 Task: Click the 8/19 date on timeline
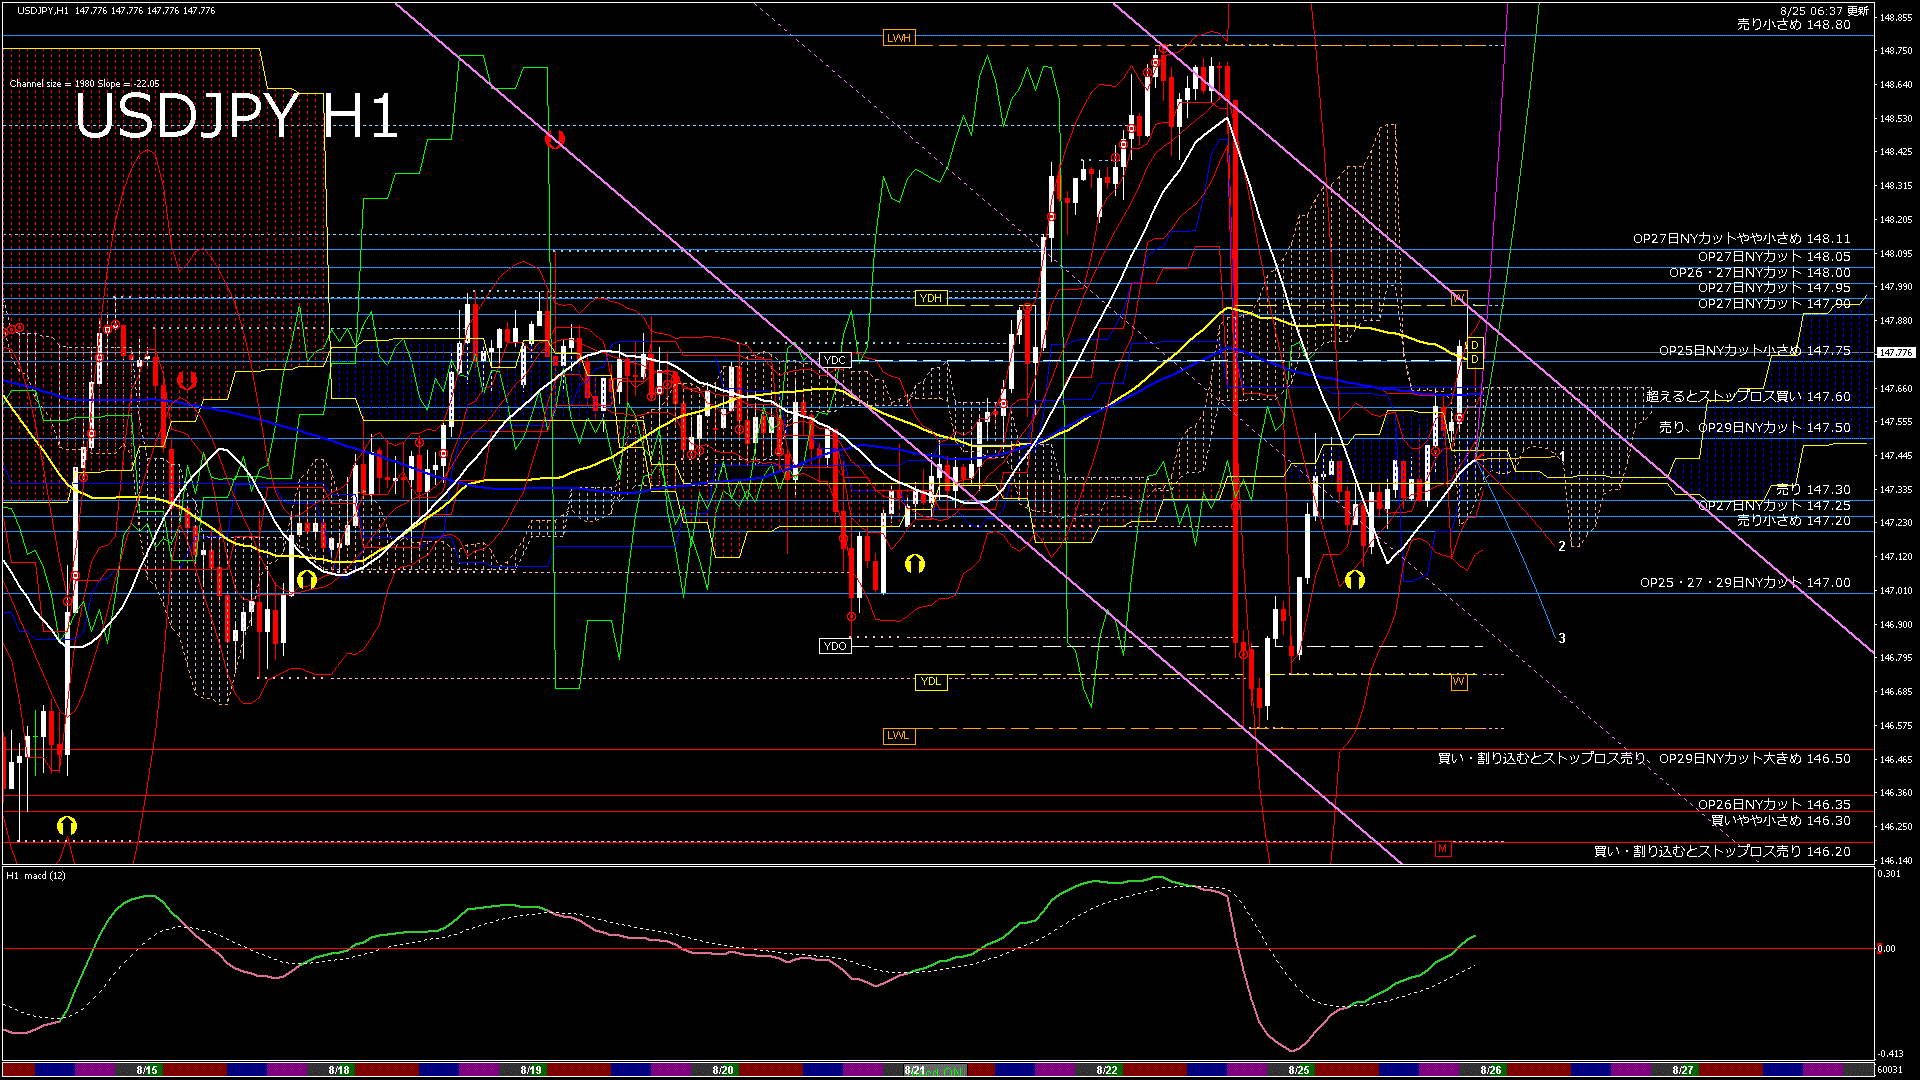531,1070
